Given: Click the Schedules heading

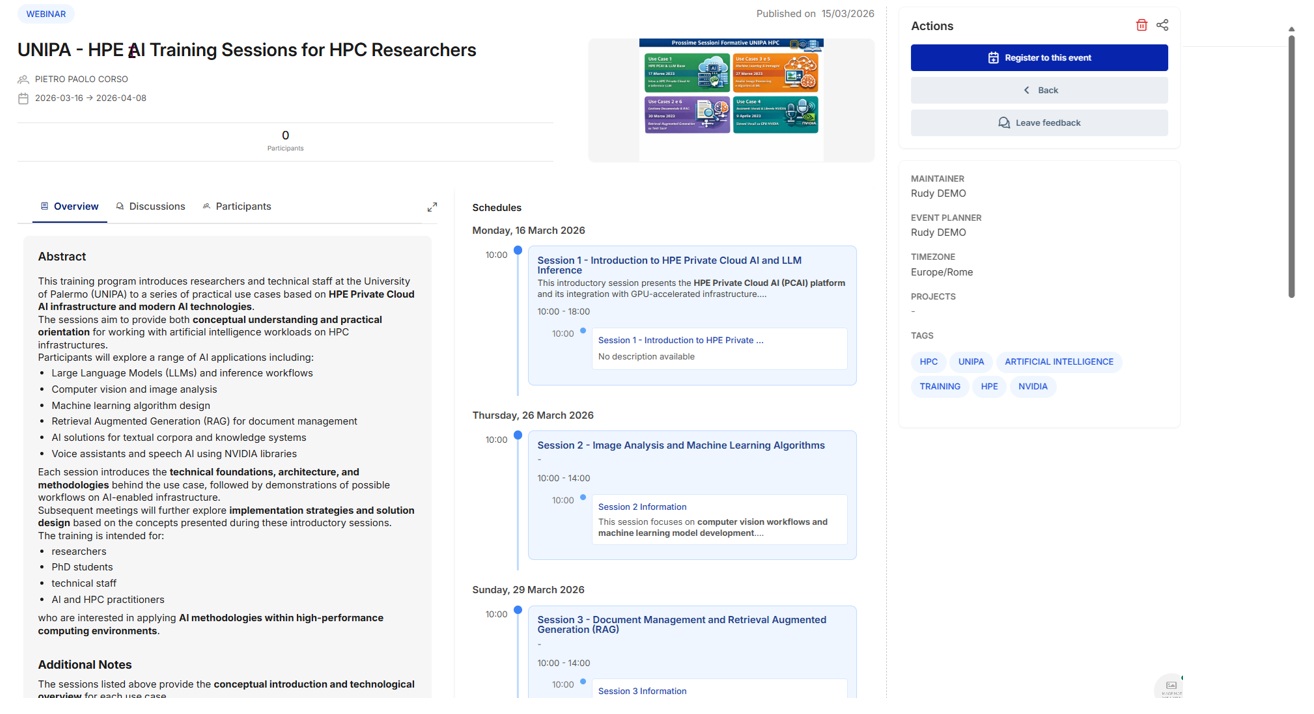Looking at the screenshot, I should [x=497, y=208].
